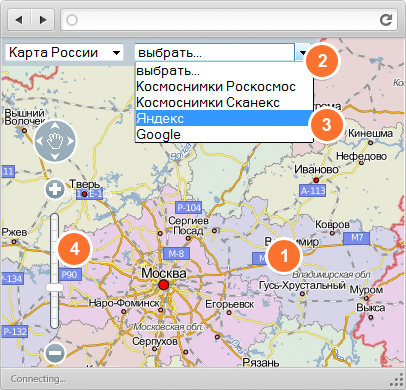The image size is (406, 390).
Task: Click the Иваново city marker on map
Action: point(316,180)
